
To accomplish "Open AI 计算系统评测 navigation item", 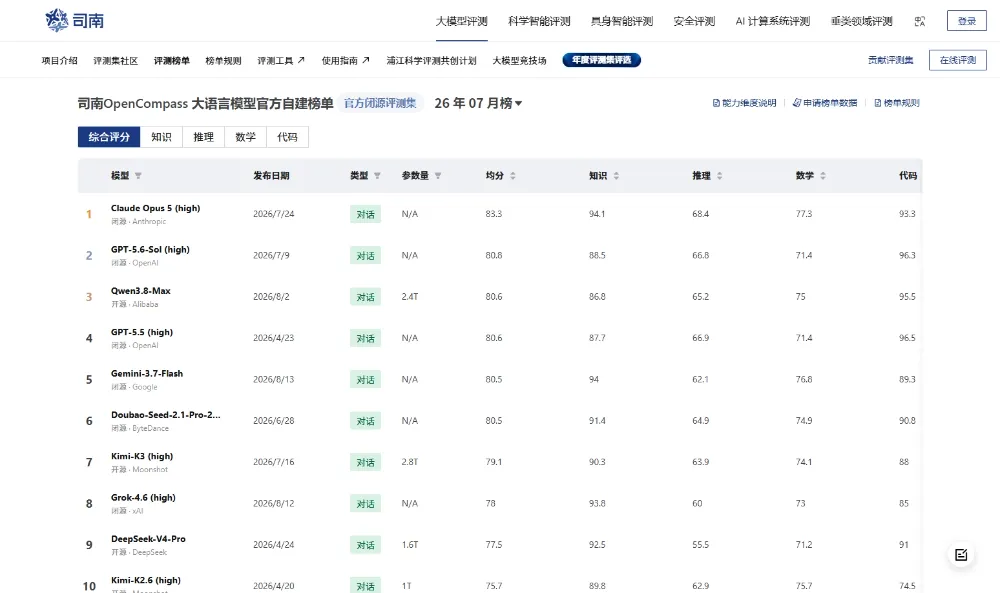I will click(772, 21).
